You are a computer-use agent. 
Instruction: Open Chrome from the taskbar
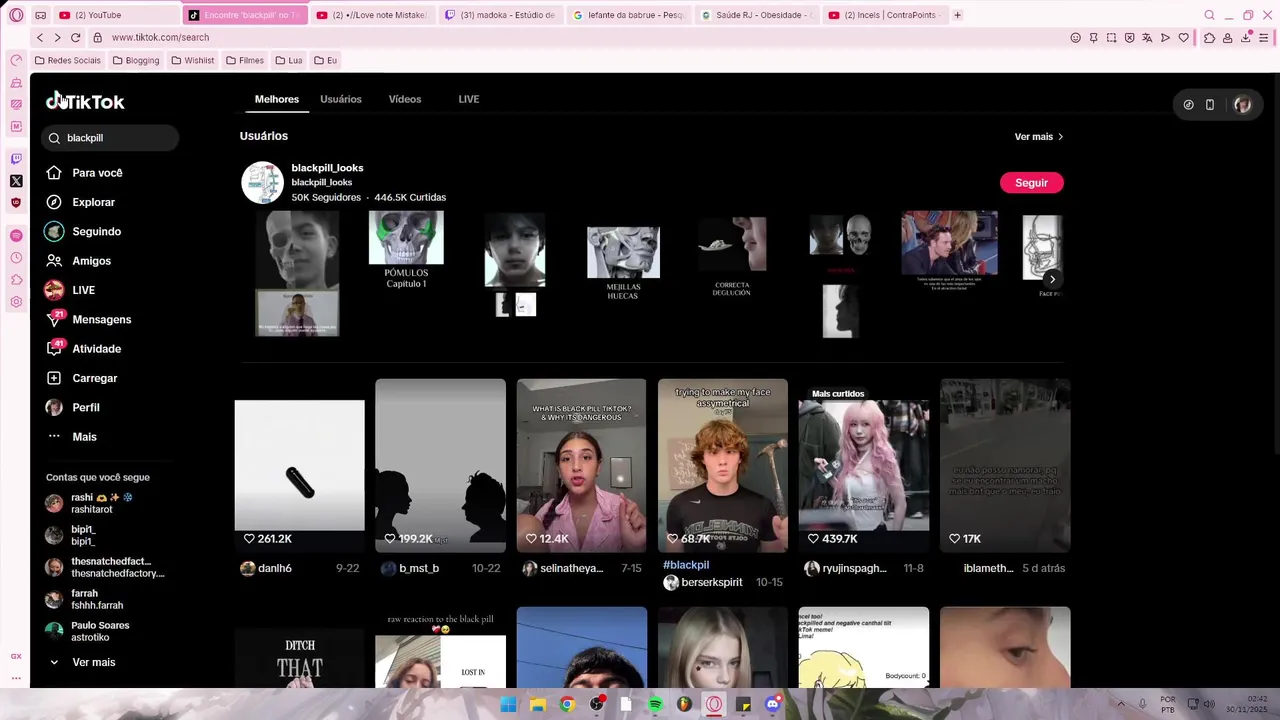tap(567, 704)
